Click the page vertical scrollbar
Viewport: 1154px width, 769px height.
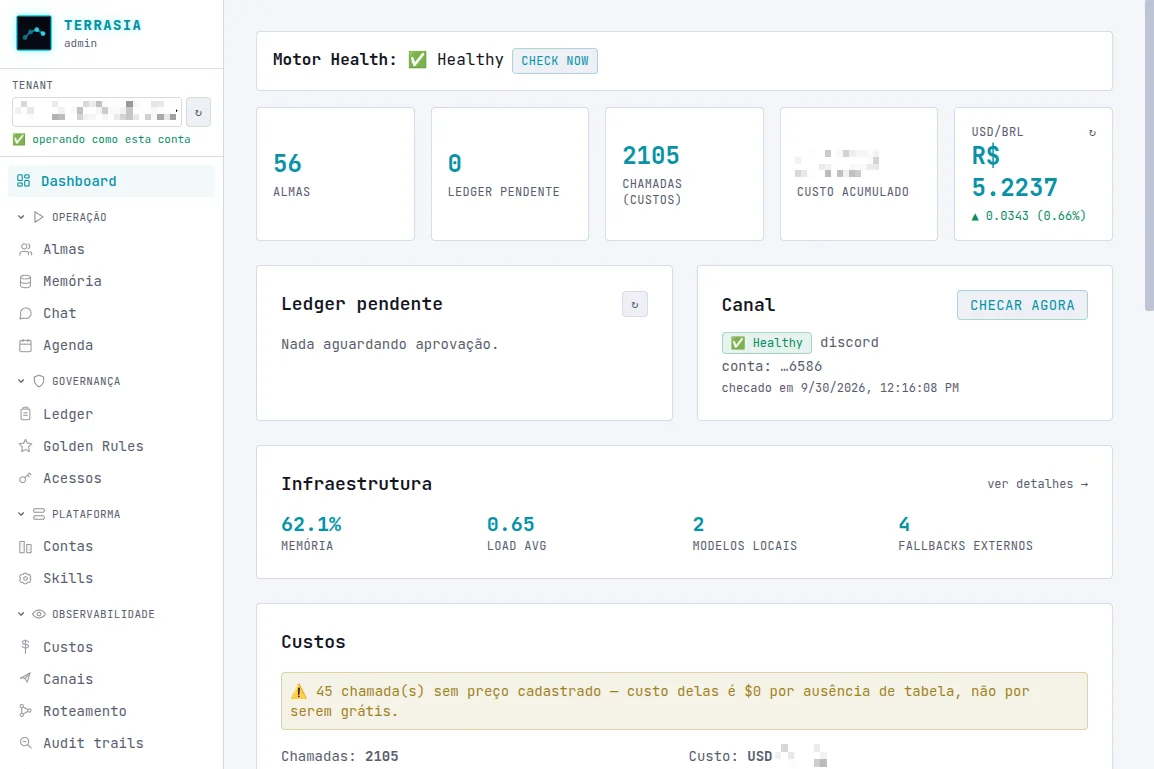click(1149, 155)
